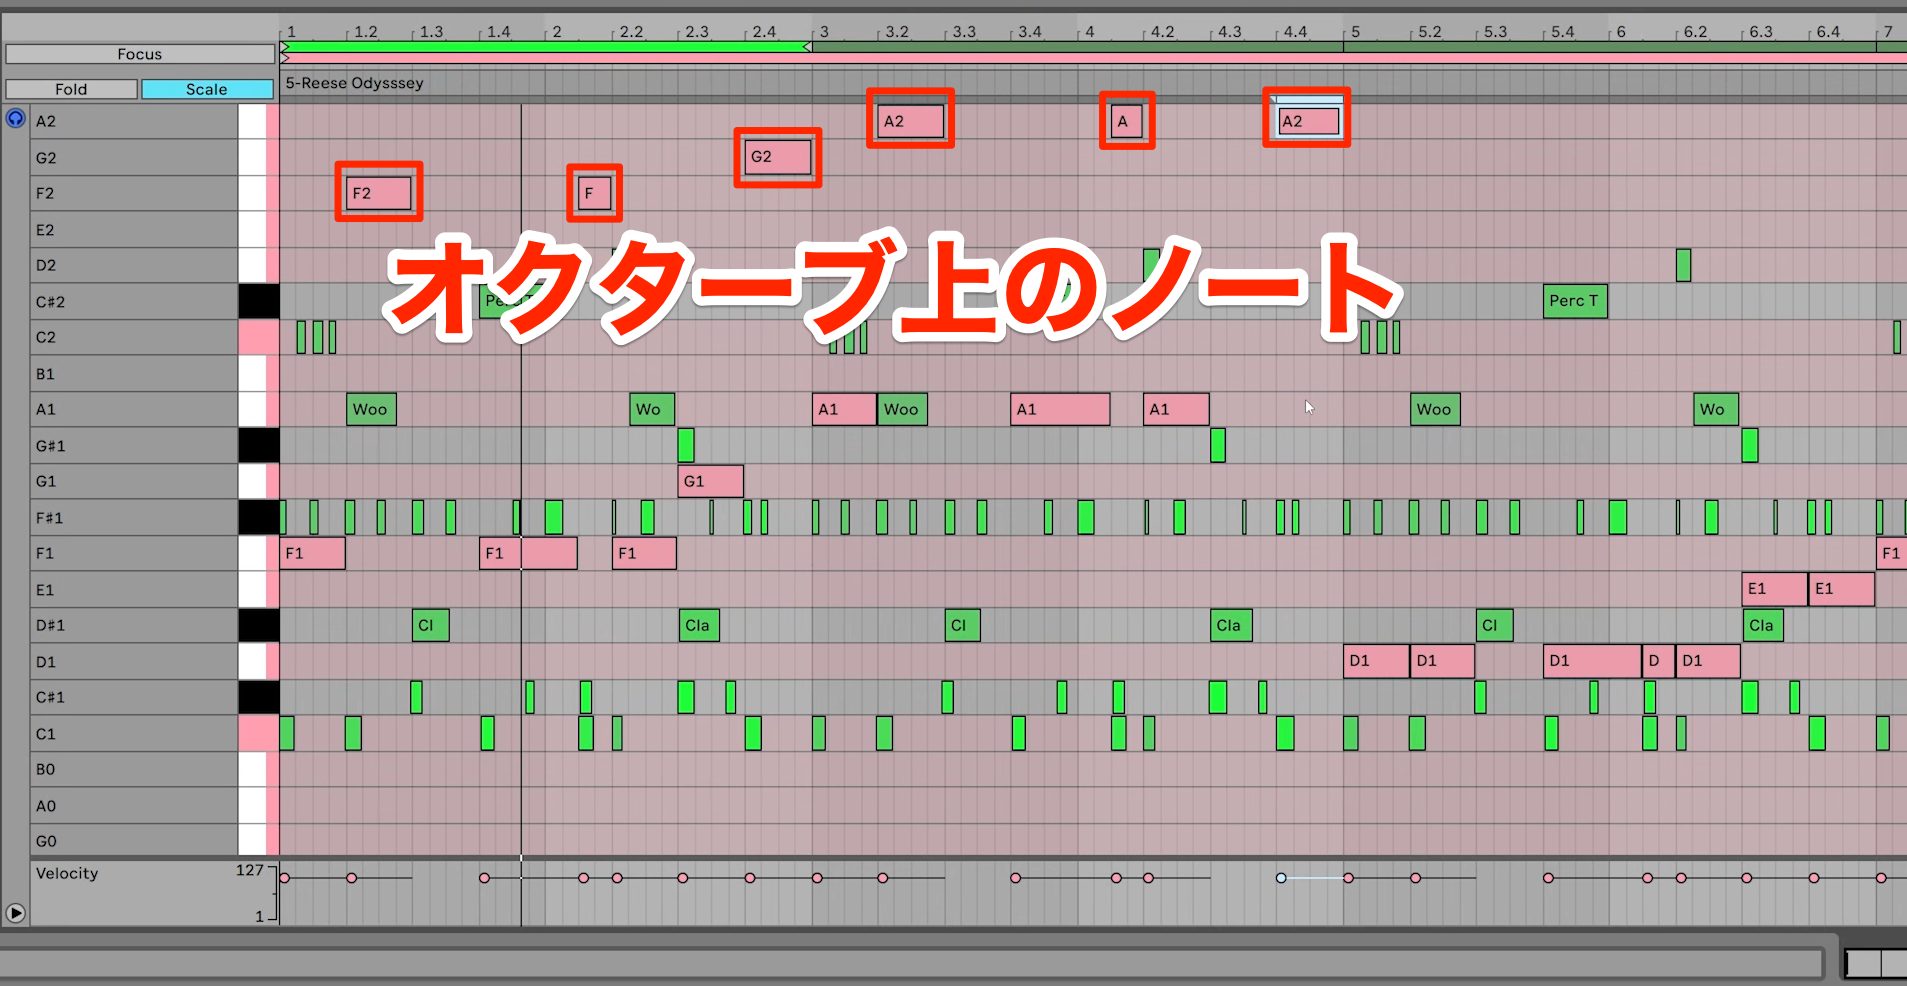Select the G1 MIDI note
This screenshot has height=986, width=1907.
[x=710, y=481]
